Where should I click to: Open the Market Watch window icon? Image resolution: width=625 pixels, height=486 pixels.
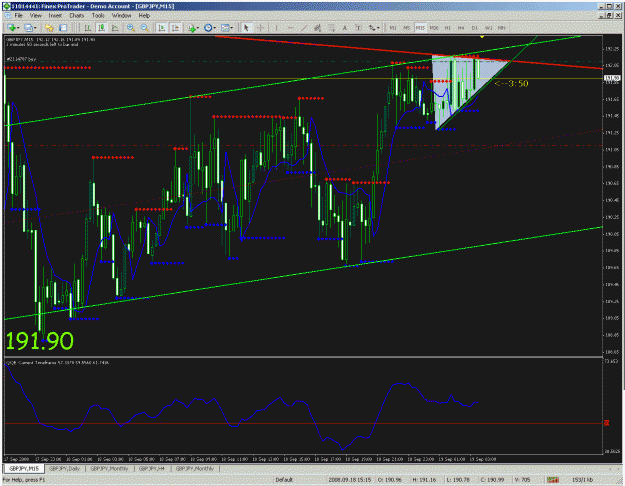point(63,28)
